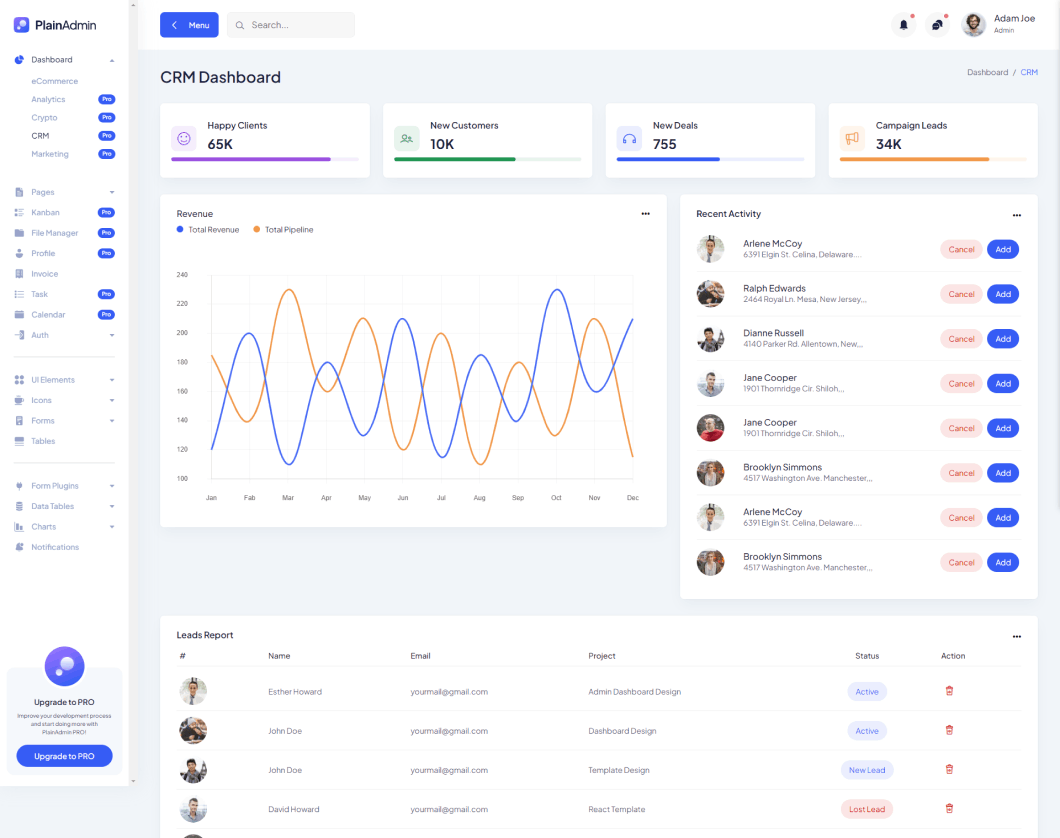This screenshot has height=838, width=1060.
Task: Open eCommerce dashboard from sidebar
Action: (x=54, y=81)
